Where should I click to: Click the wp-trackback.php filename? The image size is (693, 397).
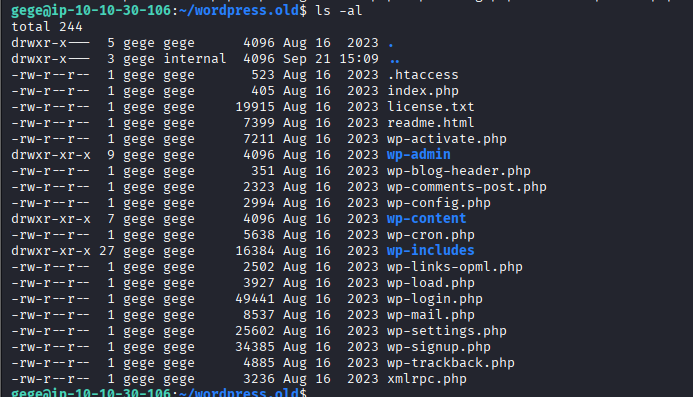[x=451, y=363]
